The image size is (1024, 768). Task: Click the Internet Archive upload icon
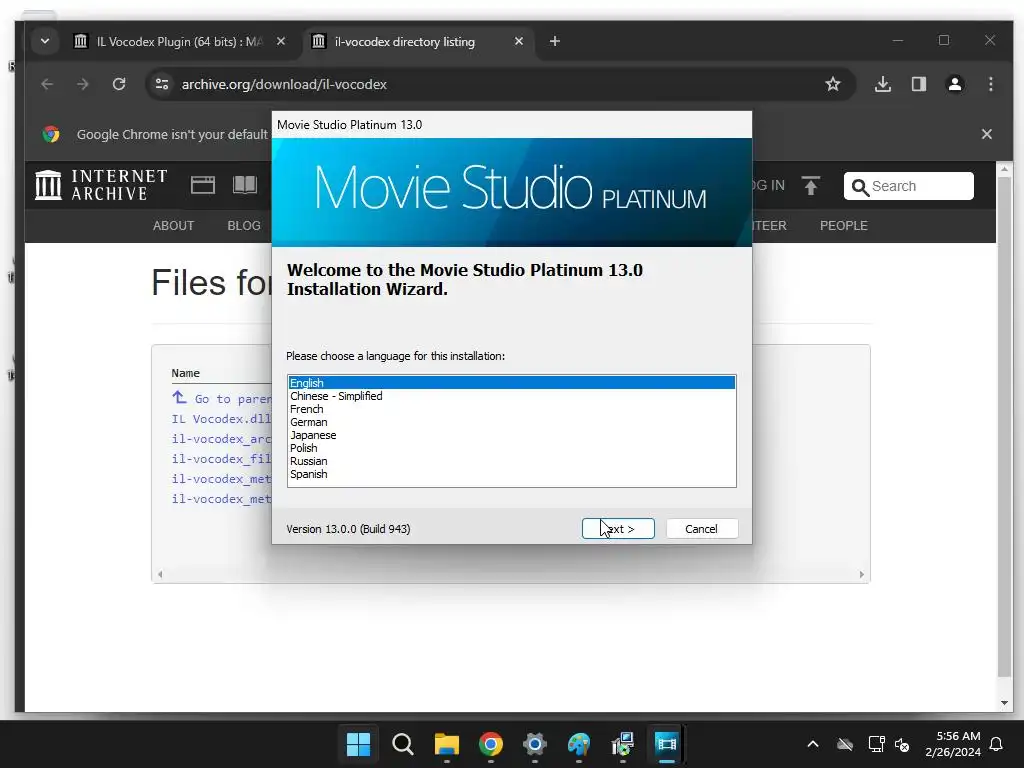pyautogui.click(x=810, y=185)
